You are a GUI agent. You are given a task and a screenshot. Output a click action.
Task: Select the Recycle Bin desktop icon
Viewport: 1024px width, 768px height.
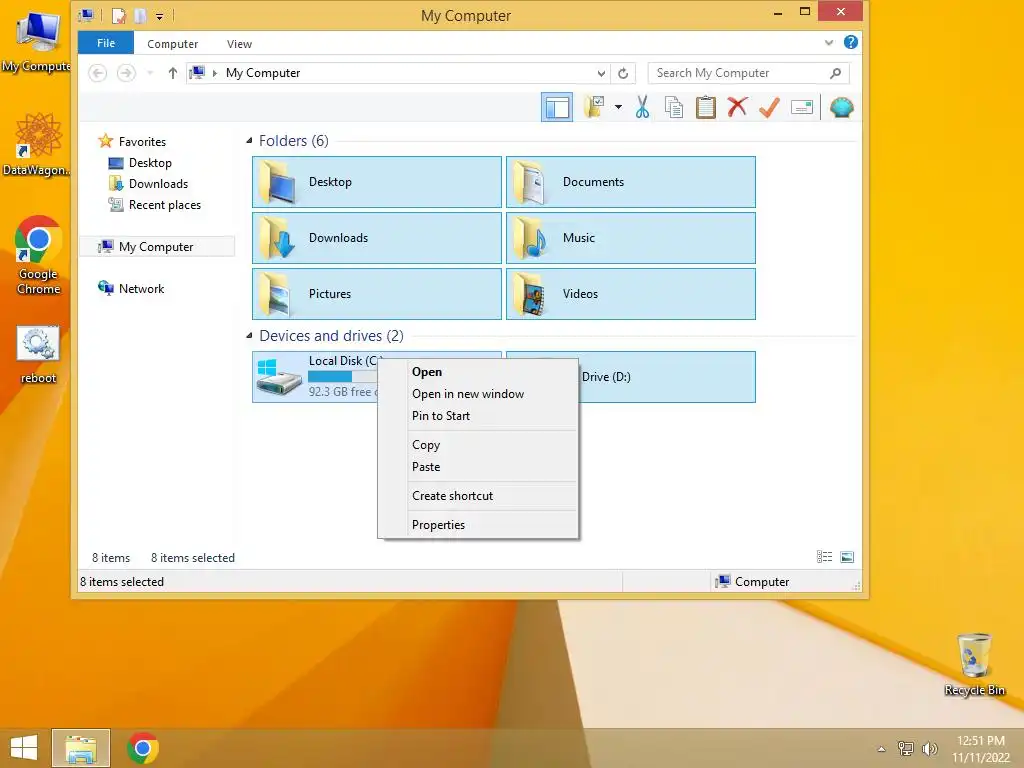pyautogui.click(x=974, y=664)
